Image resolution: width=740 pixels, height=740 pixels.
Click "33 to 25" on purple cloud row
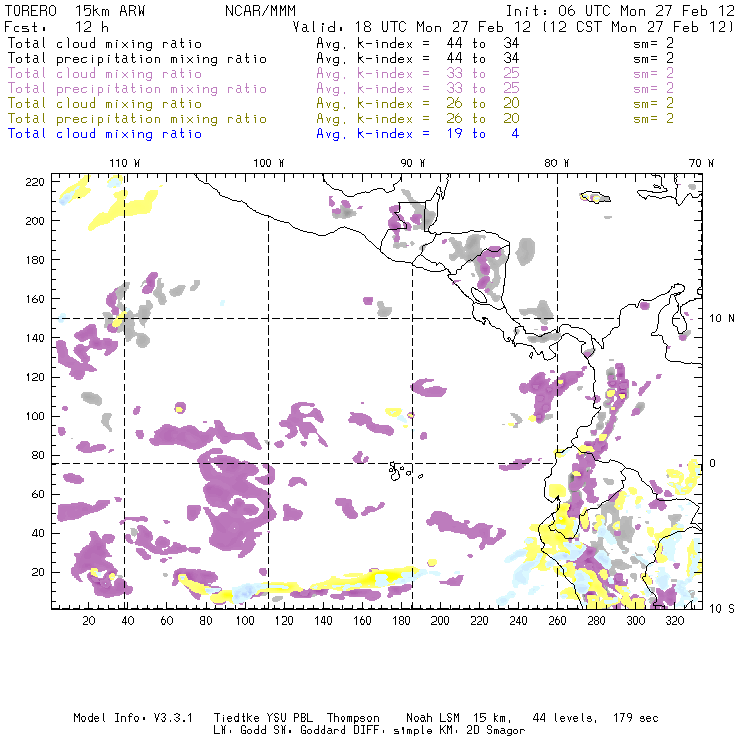click(x=483, y=74)
